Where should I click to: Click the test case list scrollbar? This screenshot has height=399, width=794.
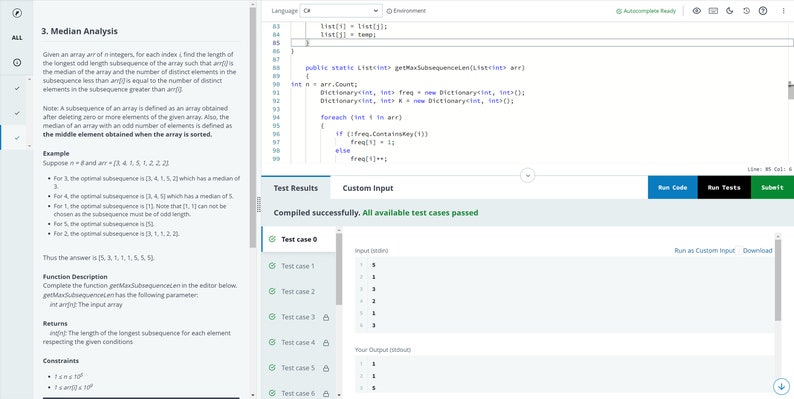click(339, 269)
